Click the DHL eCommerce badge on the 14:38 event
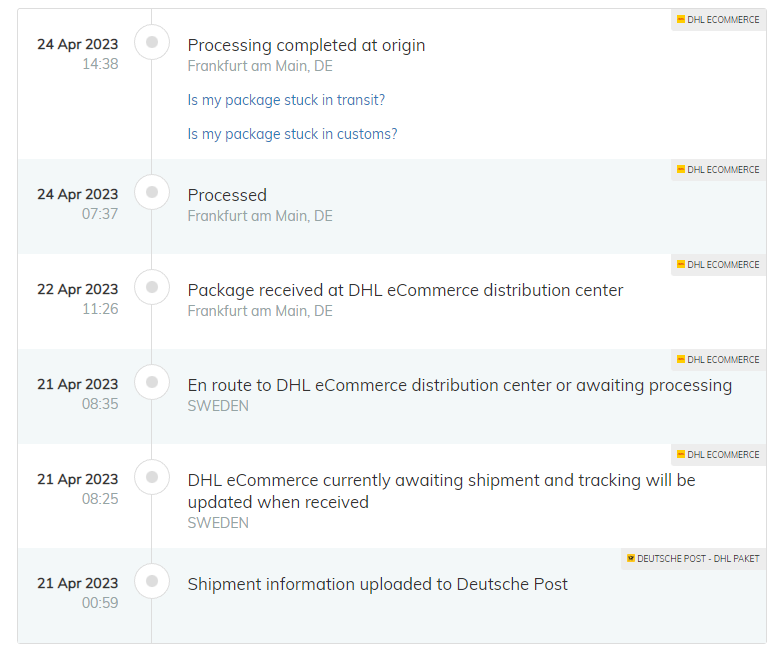Screen dimensions: 783x656 pyautogui.click(x=718, y=20)
